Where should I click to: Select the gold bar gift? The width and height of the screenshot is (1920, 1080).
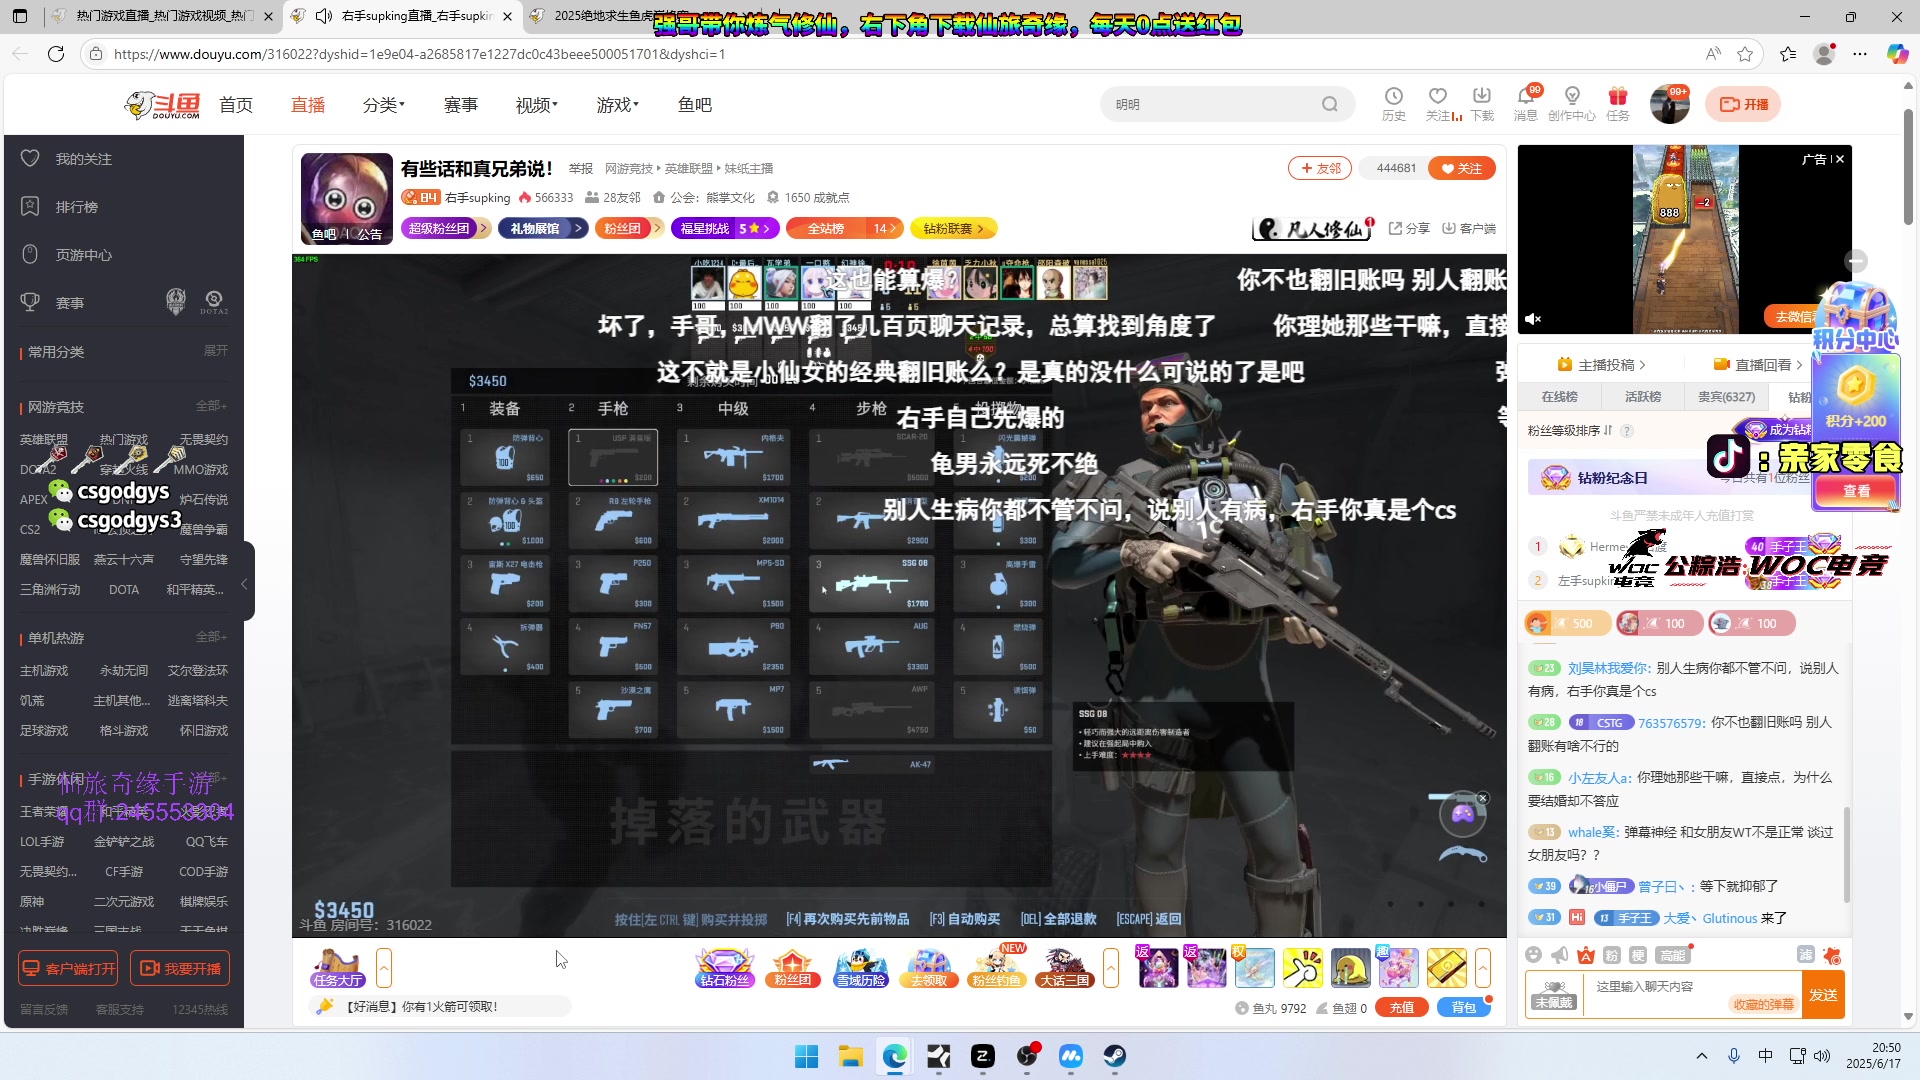point(1446,968)
